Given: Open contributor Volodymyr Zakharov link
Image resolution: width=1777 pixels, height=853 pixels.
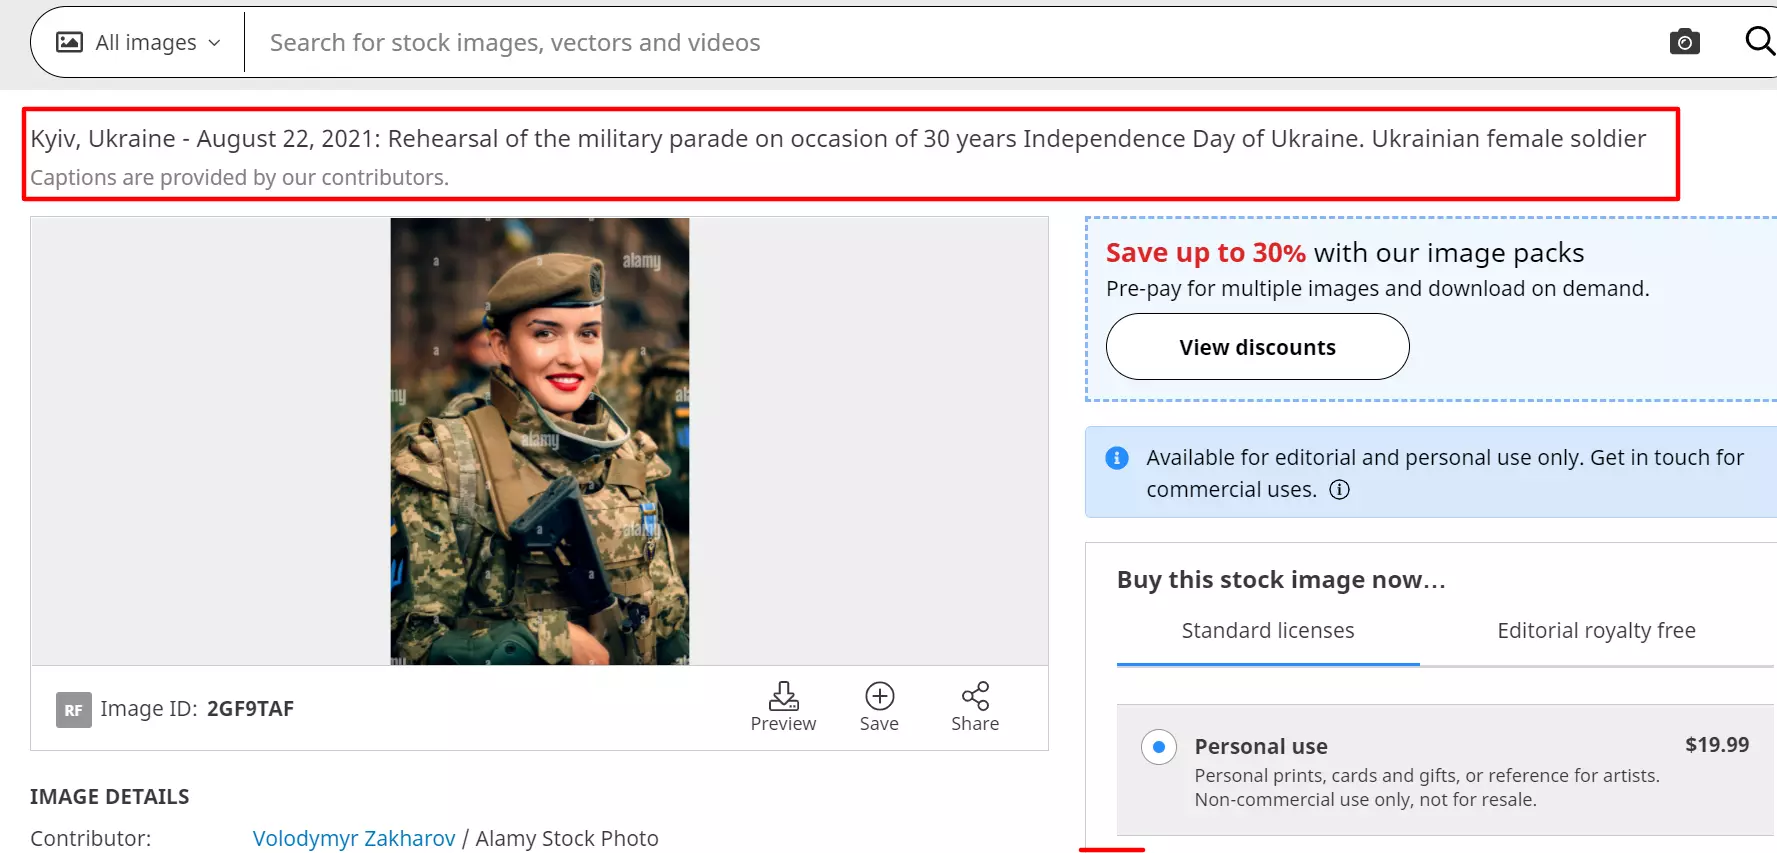Looking at the screenshot, I should pos(354,838).
